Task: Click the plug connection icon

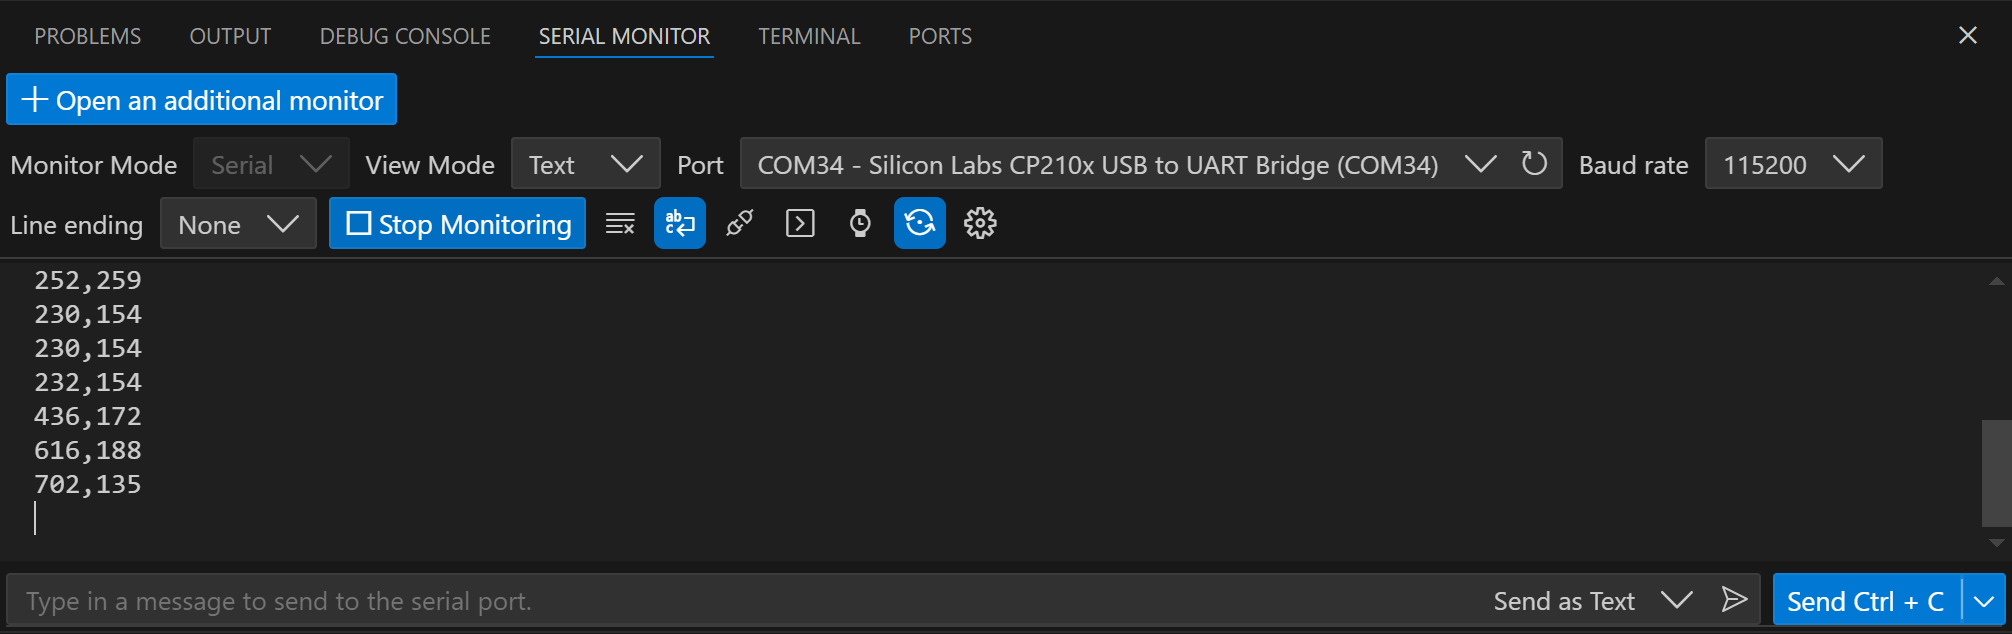Action: (x=740, y=223)
